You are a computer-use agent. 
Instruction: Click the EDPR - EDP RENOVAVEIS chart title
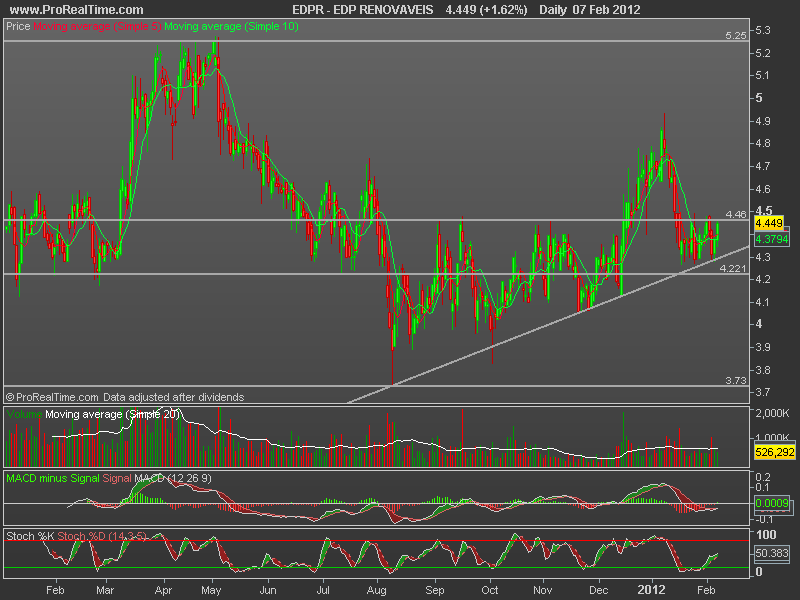coord(363,10)
